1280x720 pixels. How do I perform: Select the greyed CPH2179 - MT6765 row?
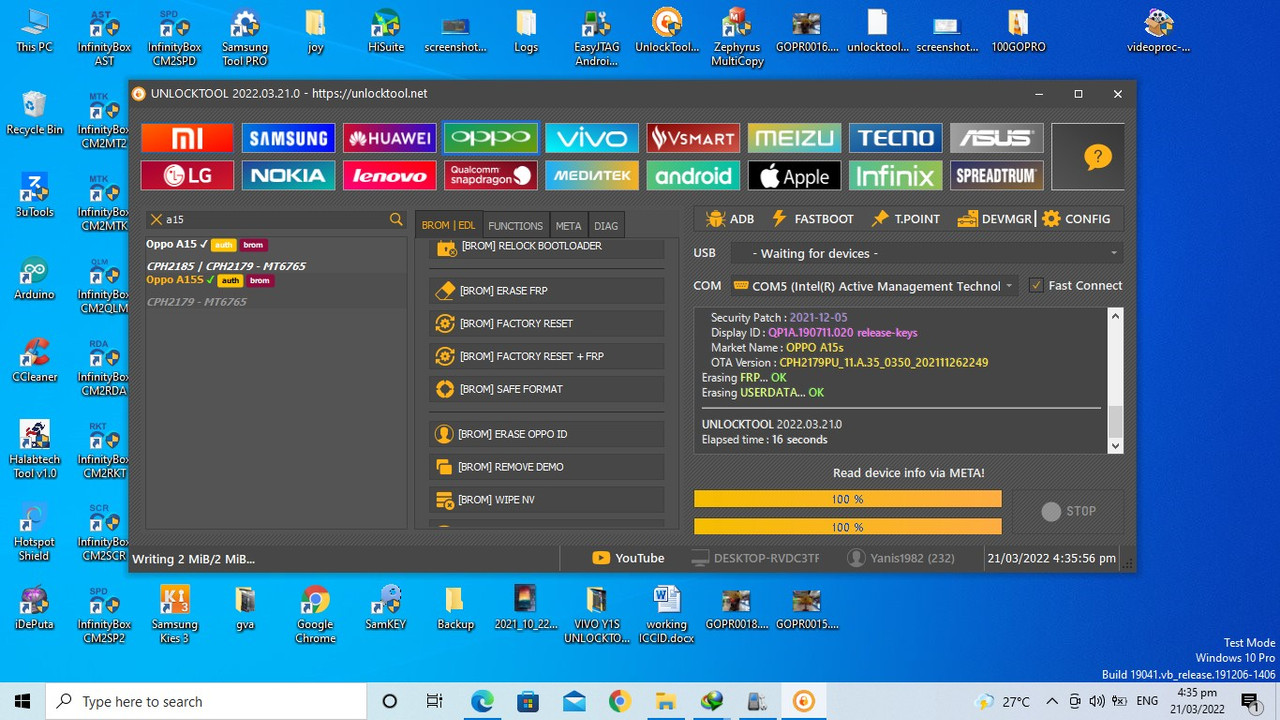[x=276, y=301]
